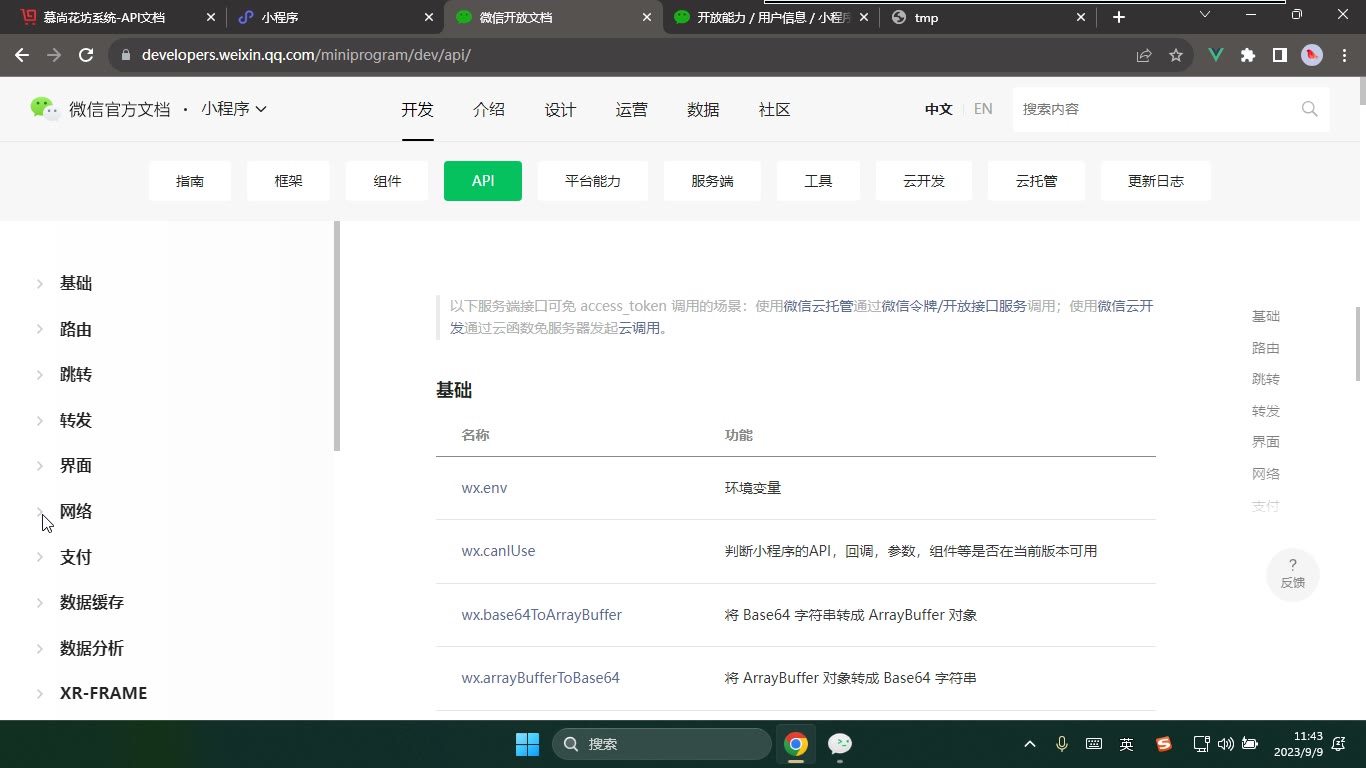Open the 框架 section button
This screenshot has width=1366, height=768.
tap(288, 181)
